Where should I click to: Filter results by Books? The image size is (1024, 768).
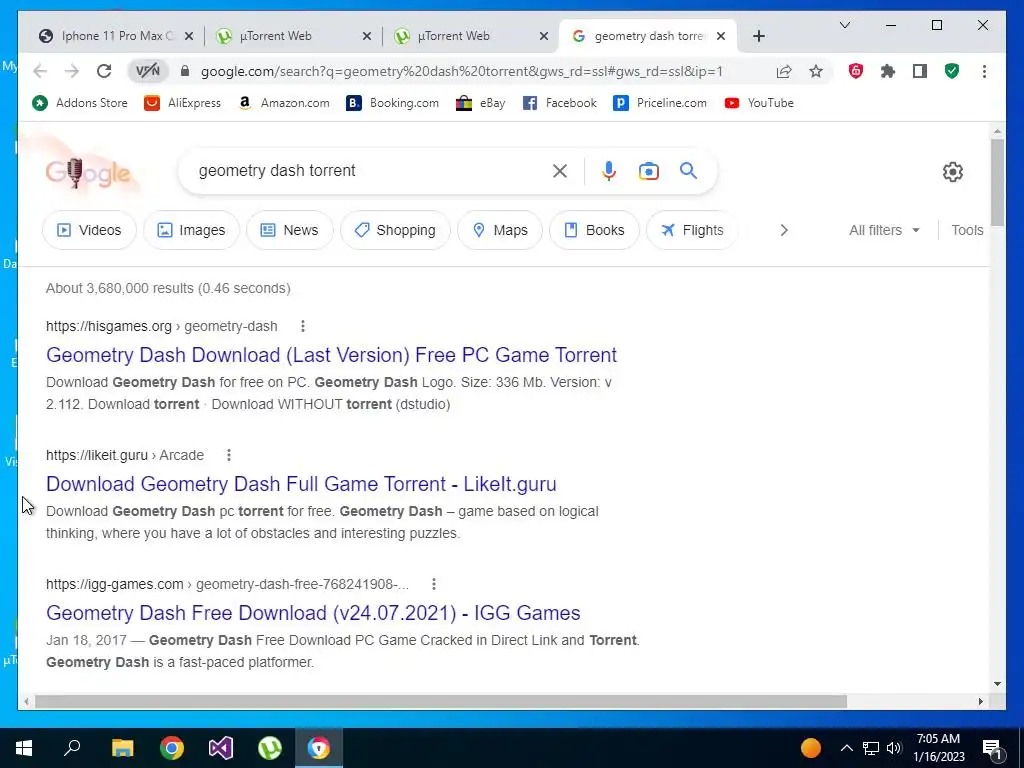click(594, 230)
